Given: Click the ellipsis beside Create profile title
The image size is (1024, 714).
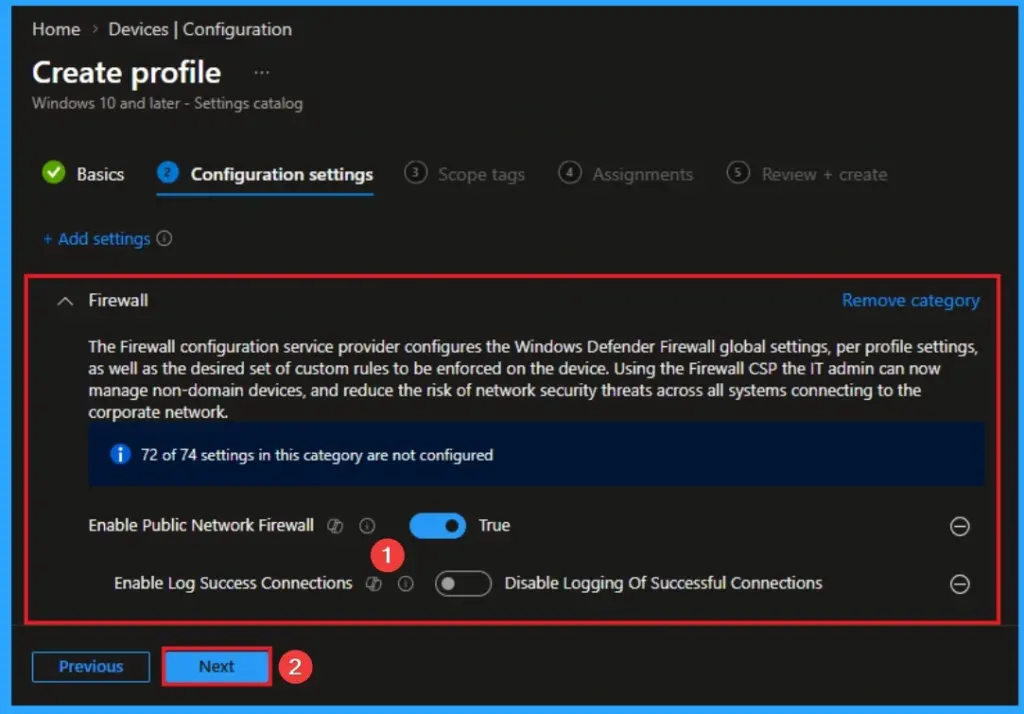Looking at the screenshot, I should [x=260, y=72].
